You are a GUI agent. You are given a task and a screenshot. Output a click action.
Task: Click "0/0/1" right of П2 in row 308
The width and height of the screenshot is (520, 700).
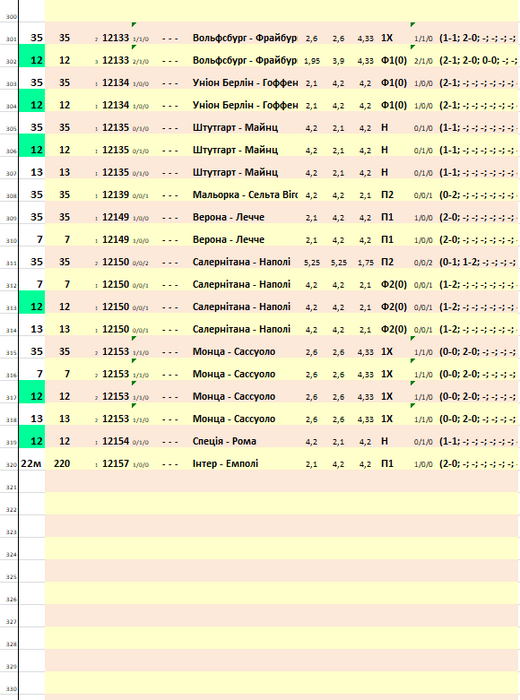(x=423, y=196)
